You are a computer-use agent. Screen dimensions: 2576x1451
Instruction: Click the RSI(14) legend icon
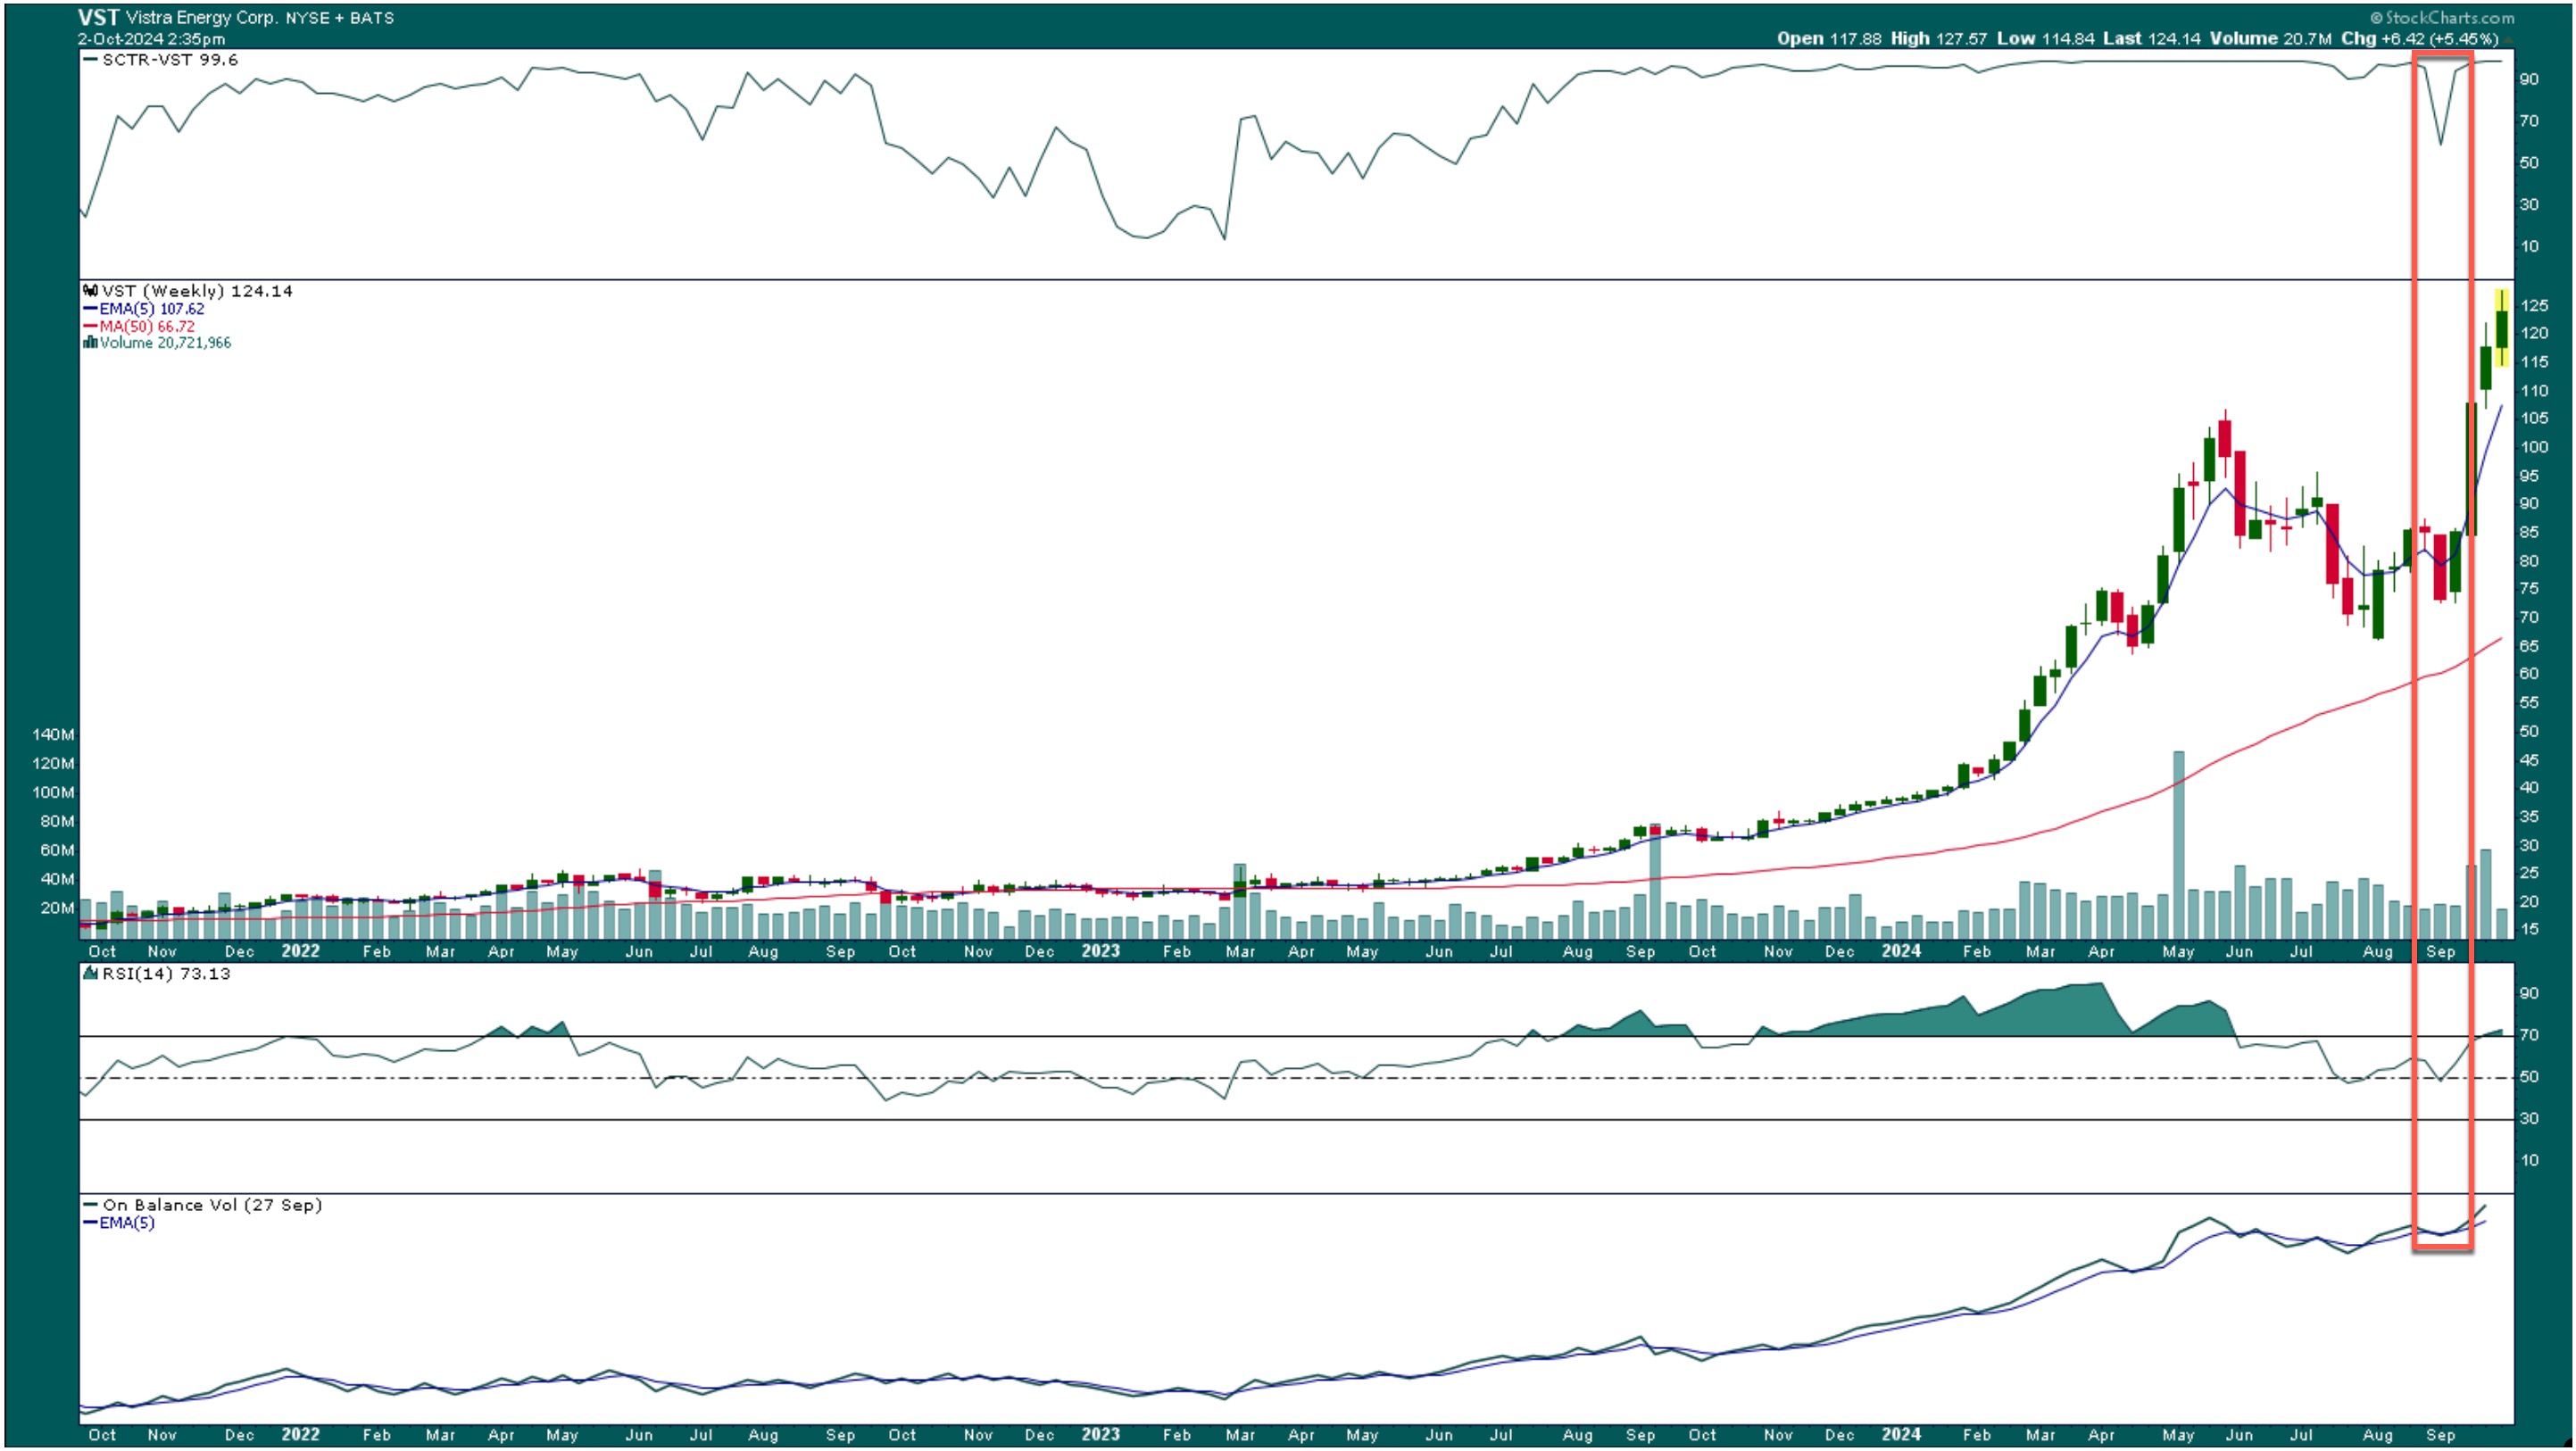[x=90, y=974]
